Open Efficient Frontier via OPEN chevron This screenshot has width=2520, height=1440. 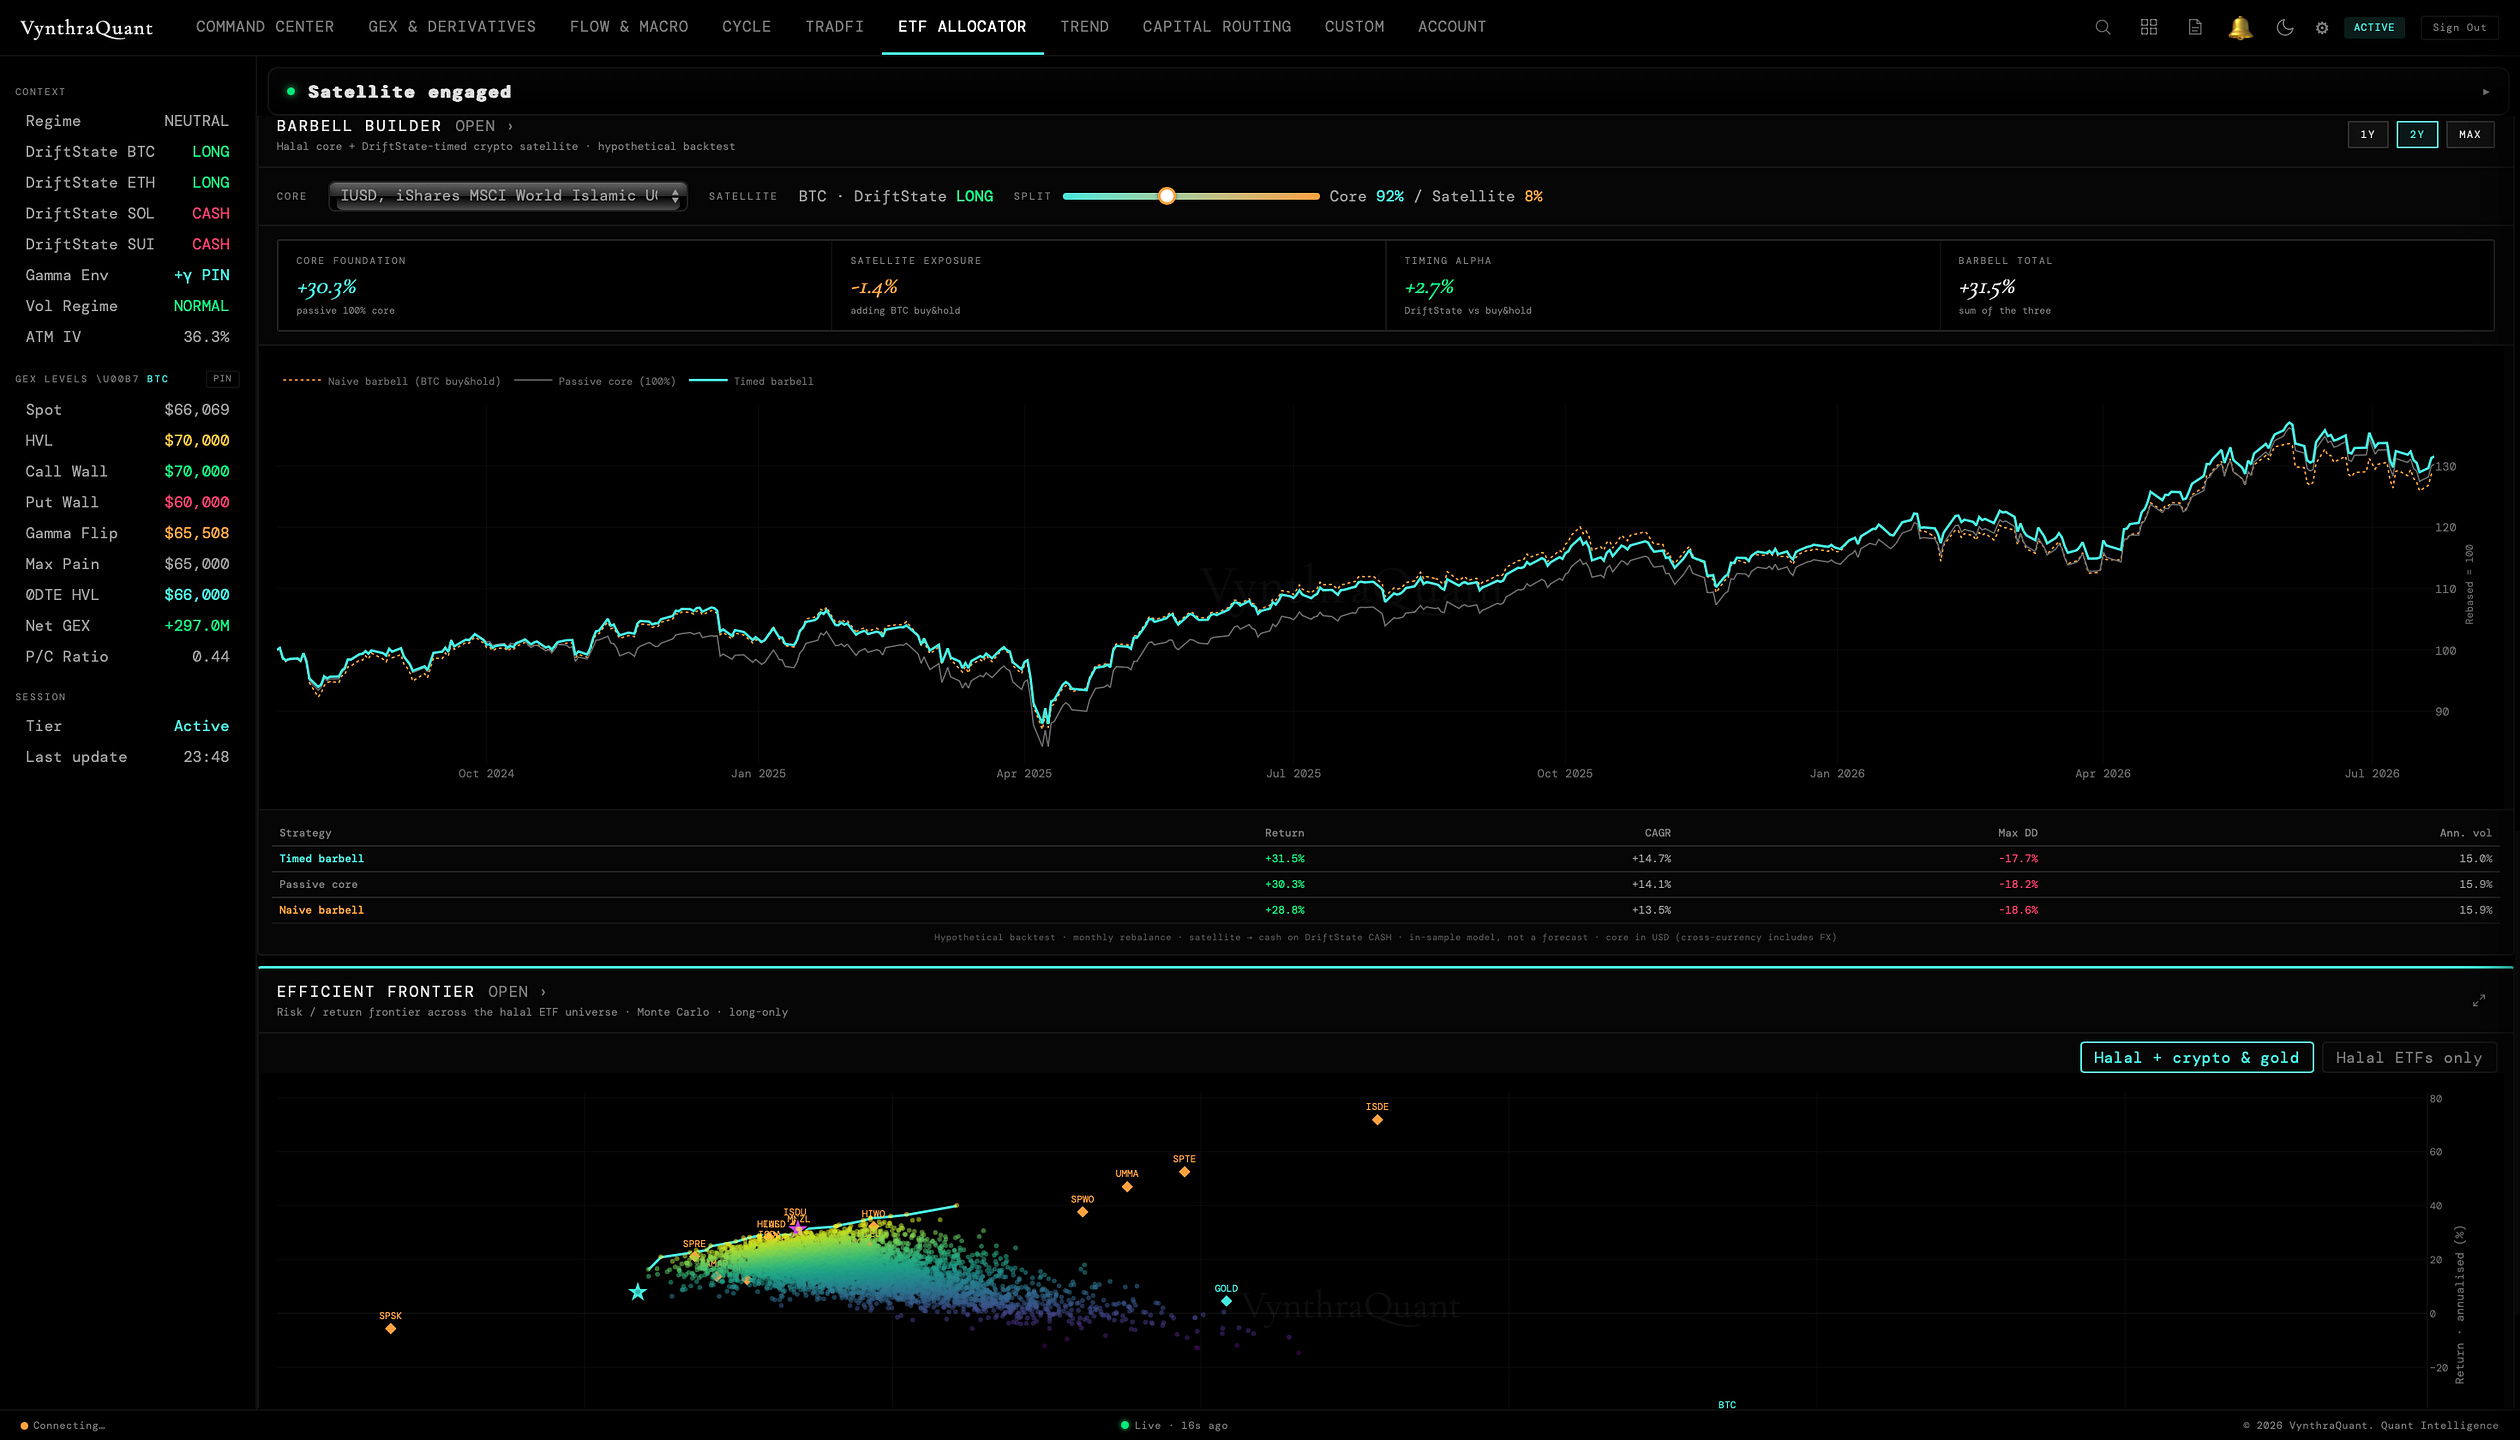pos(517,992)
